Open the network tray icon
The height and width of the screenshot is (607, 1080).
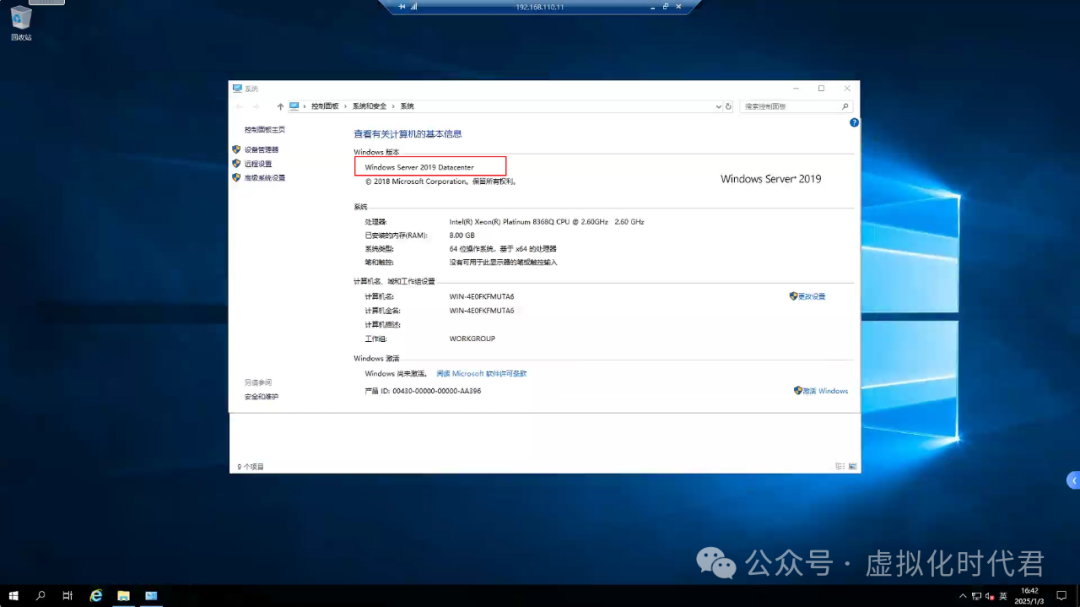coord(976,597)
